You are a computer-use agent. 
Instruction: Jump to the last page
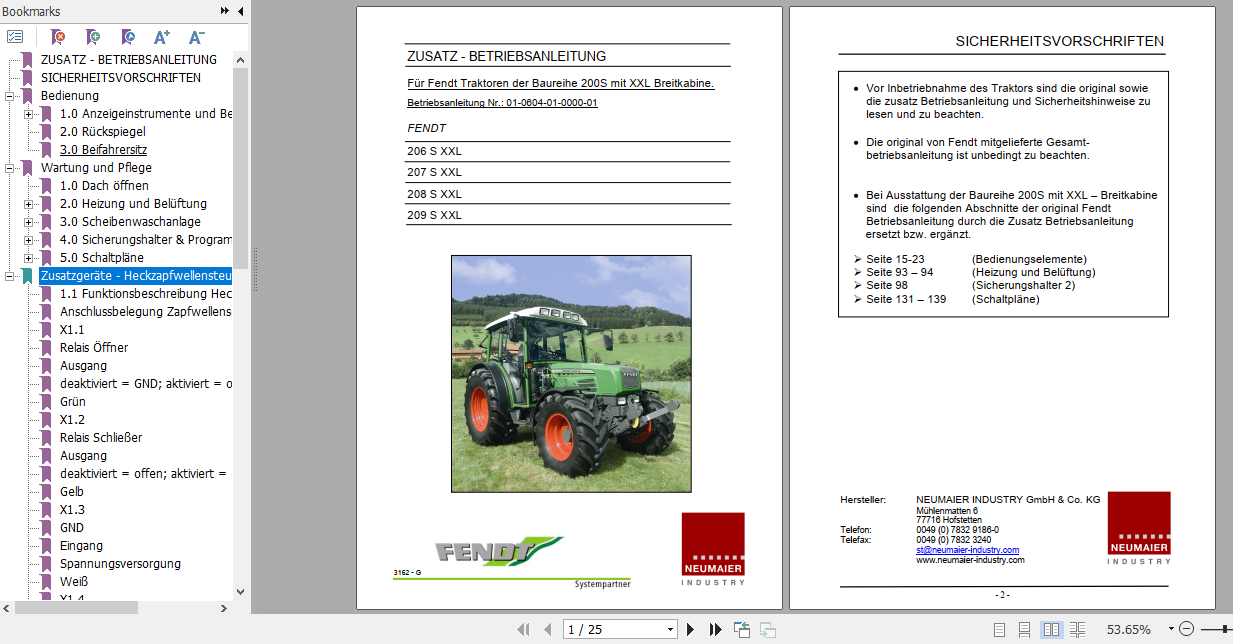715,629
